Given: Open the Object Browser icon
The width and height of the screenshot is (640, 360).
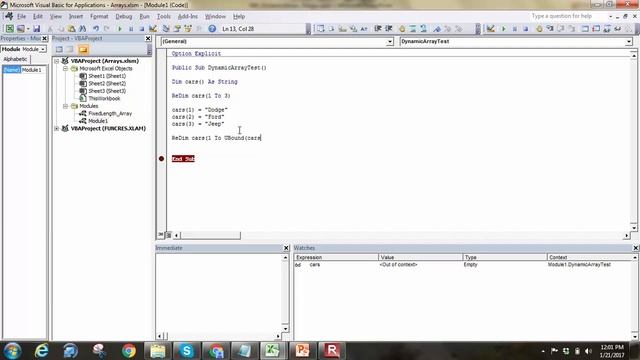Looking at the screenshot, I should pos(188,29).
